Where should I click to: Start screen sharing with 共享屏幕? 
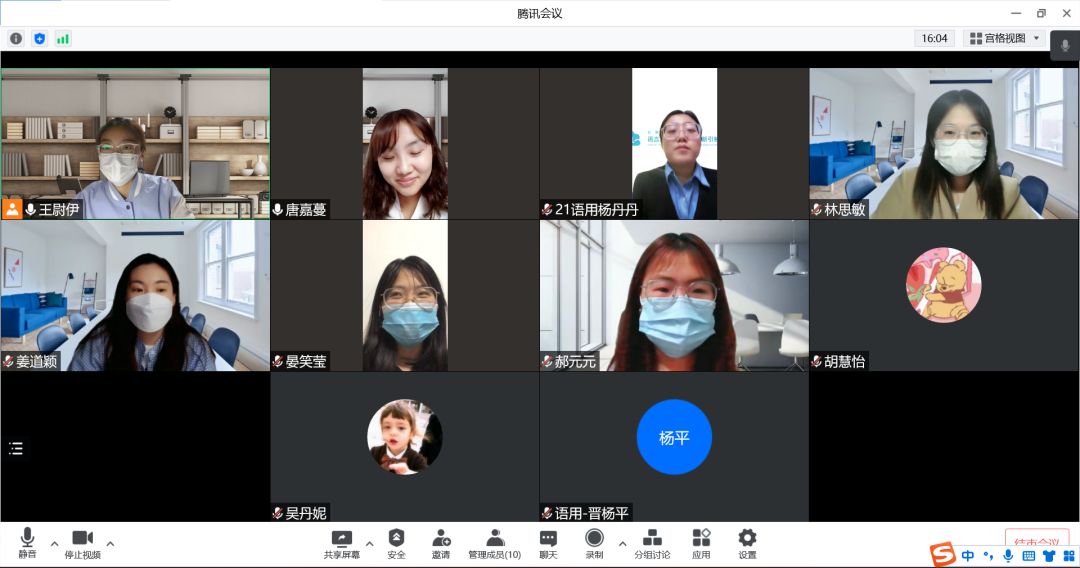[342, 542]
